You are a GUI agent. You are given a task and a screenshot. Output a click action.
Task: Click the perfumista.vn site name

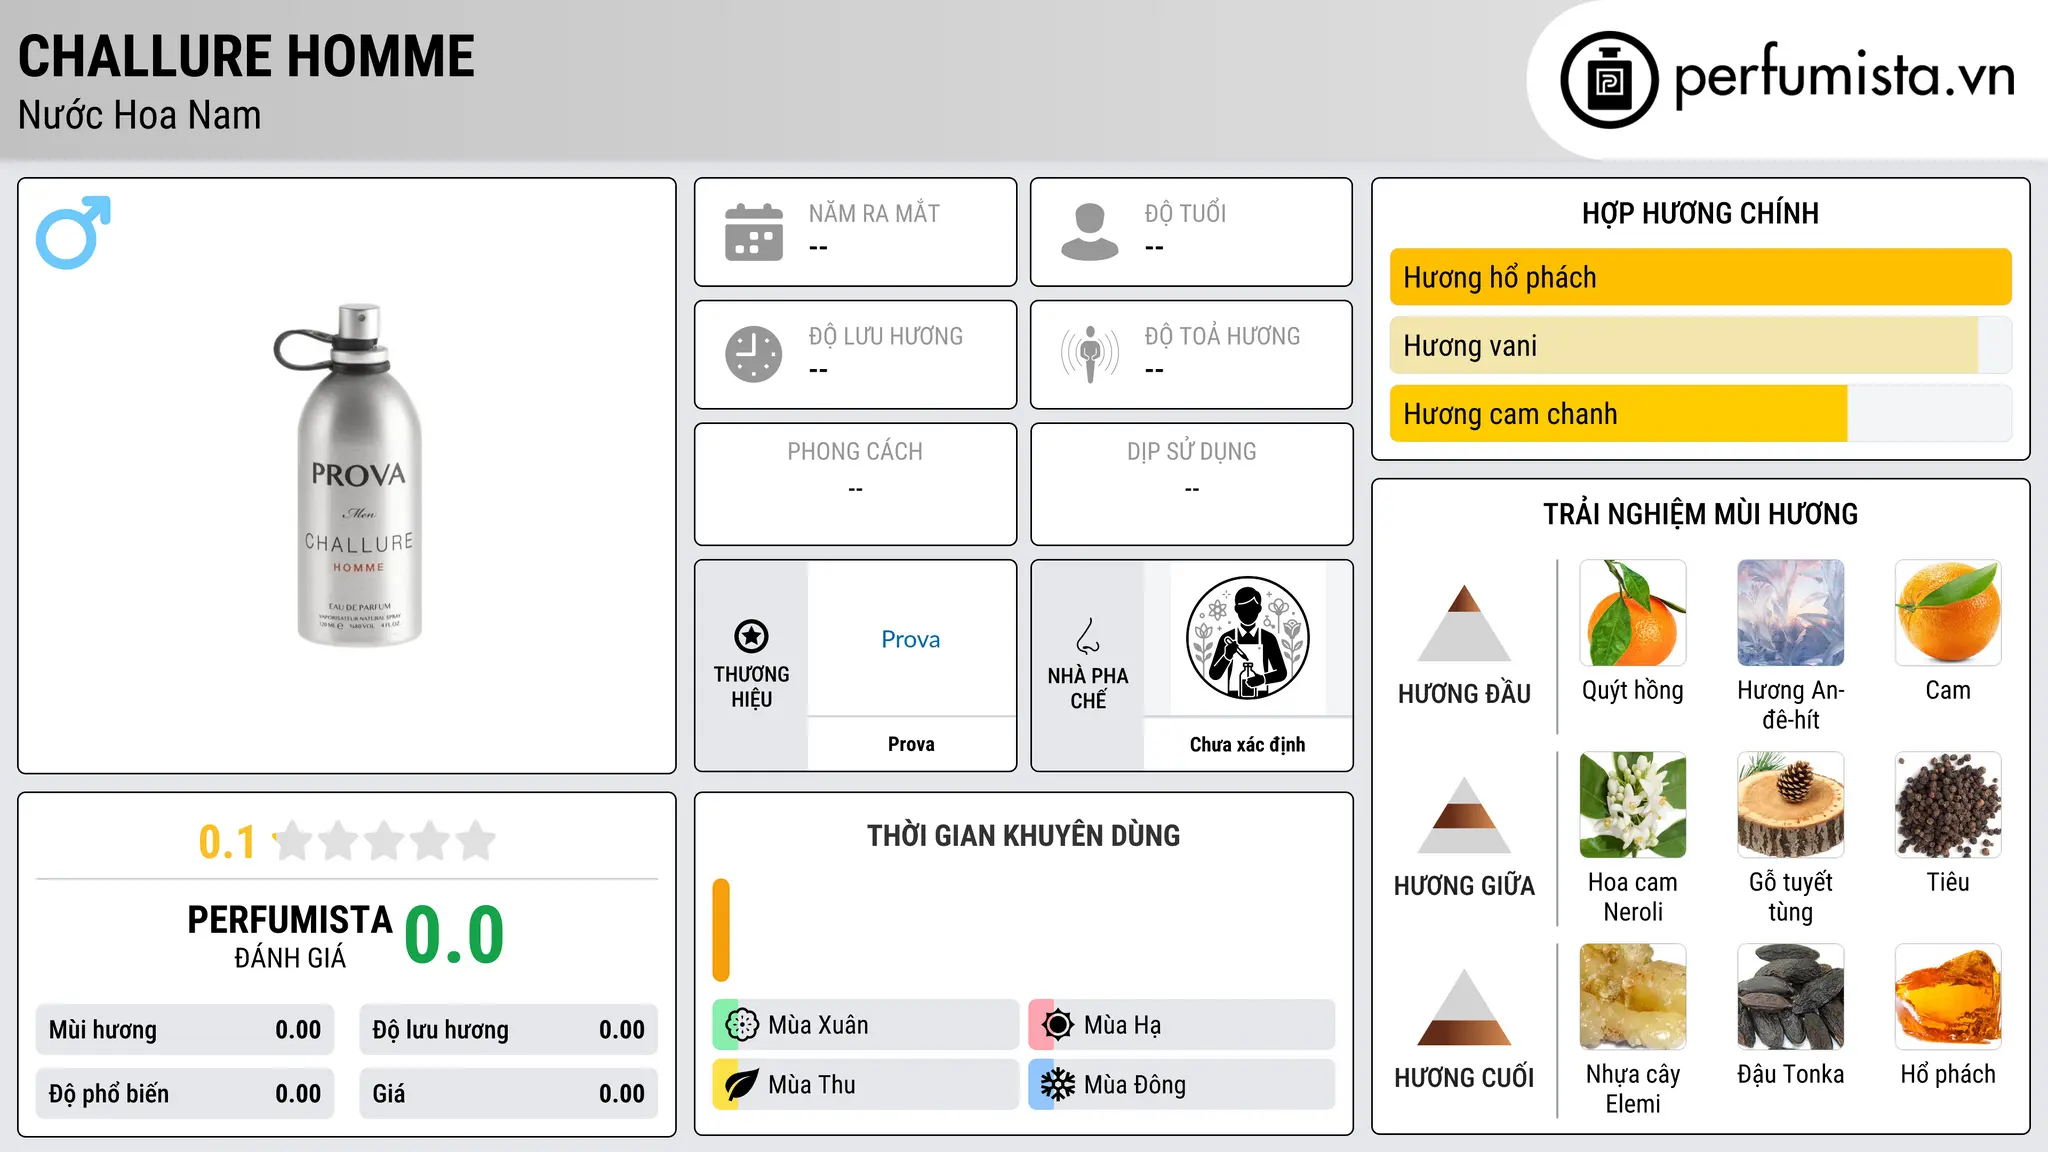coord(1845,77)
